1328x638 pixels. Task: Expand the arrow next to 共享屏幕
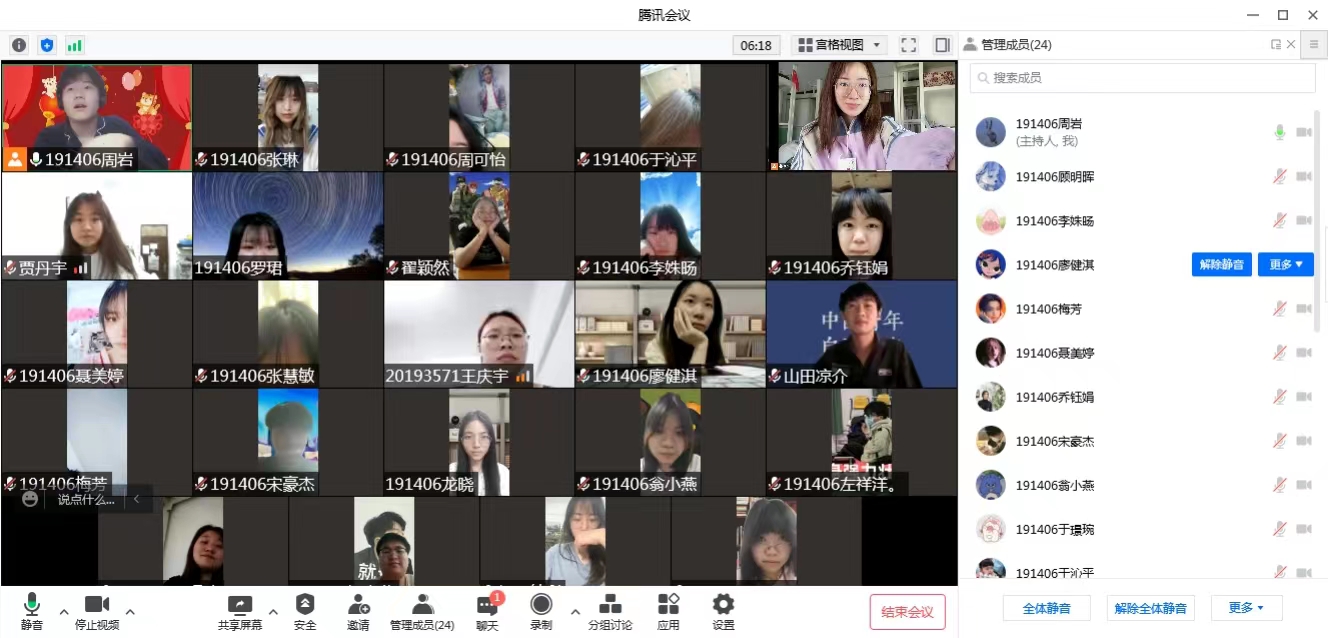[x=273, y=611]
